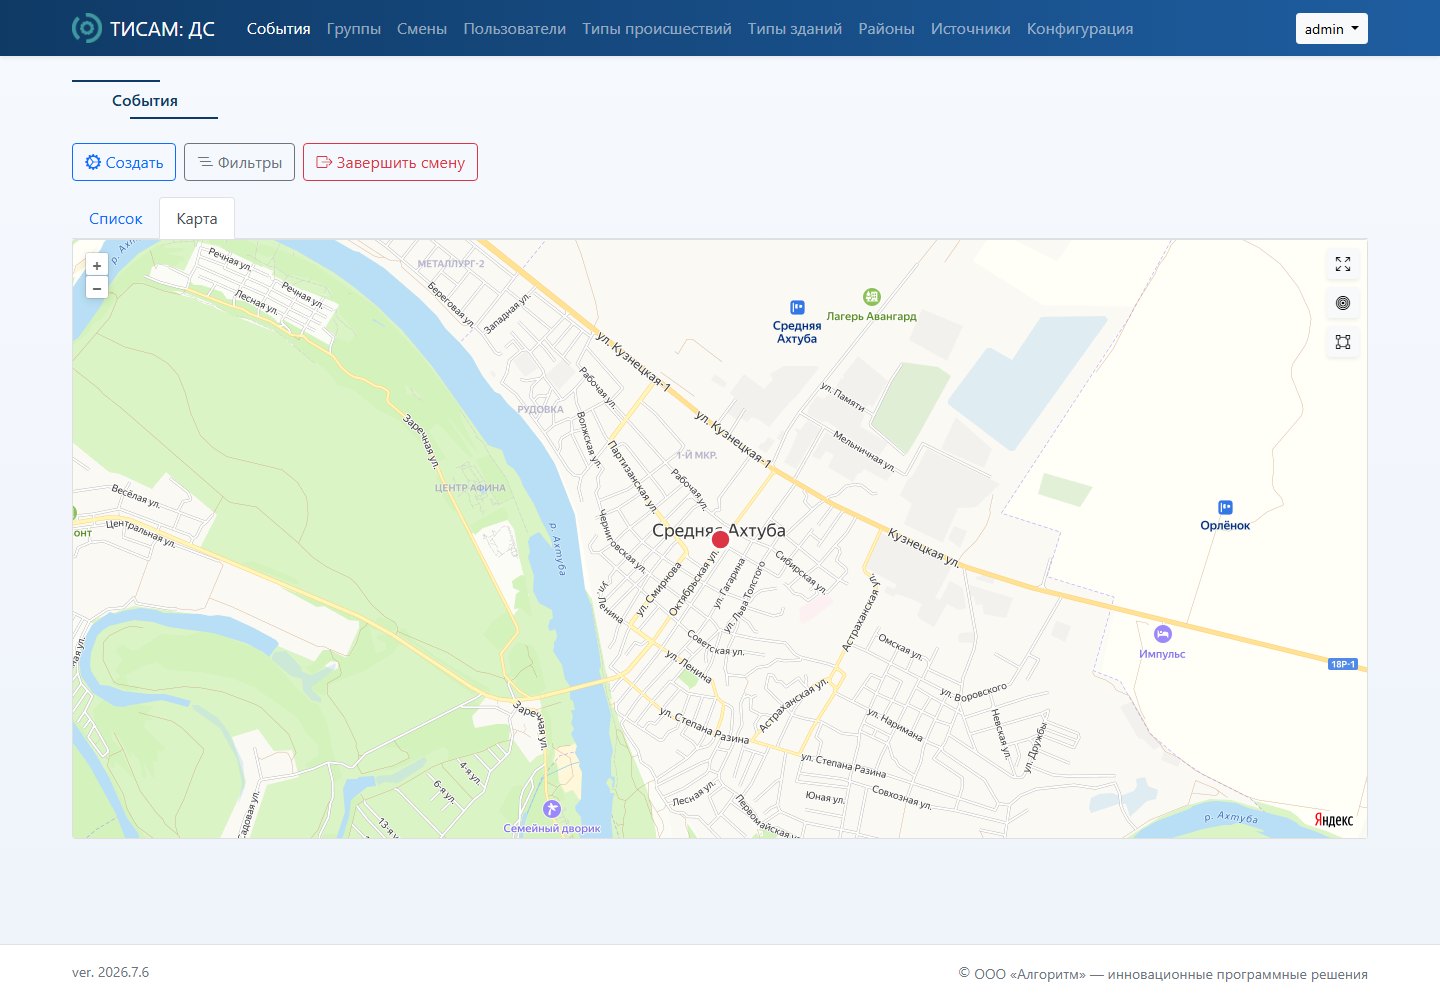Click the Создать button
The height and width of the screenshot is (1000, 1440).
[124, 162]
